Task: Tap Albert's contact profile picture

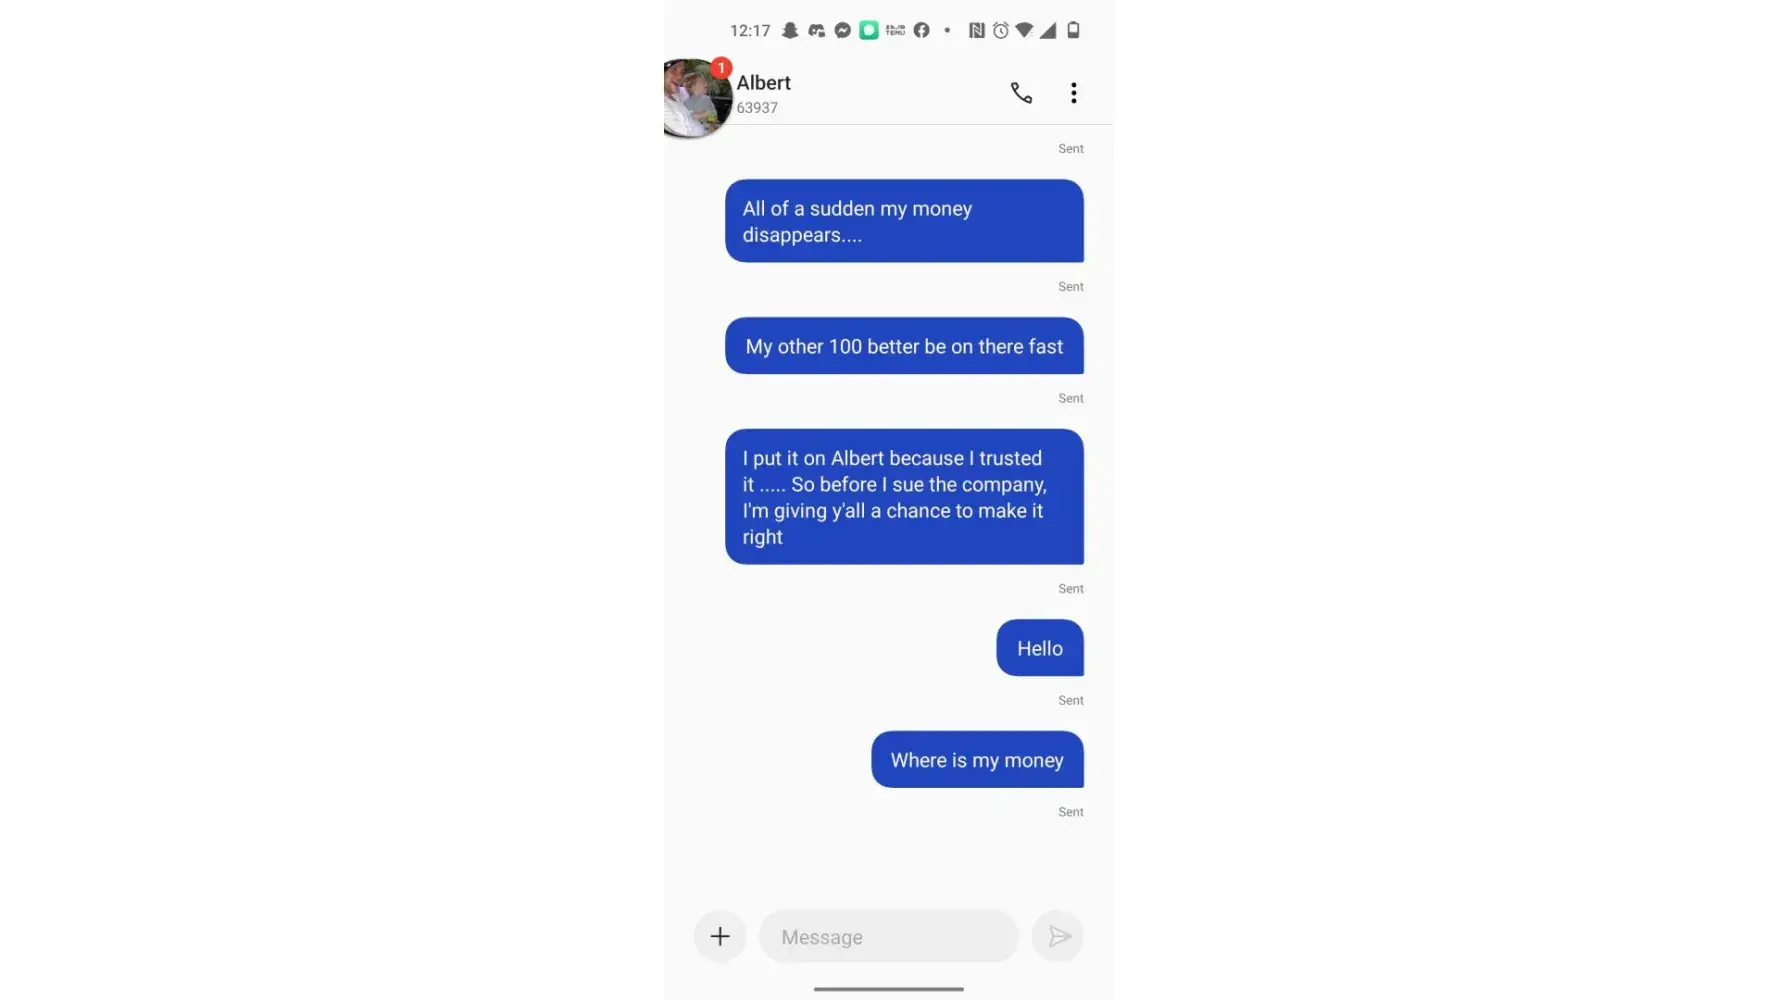Action: [697, 98]
